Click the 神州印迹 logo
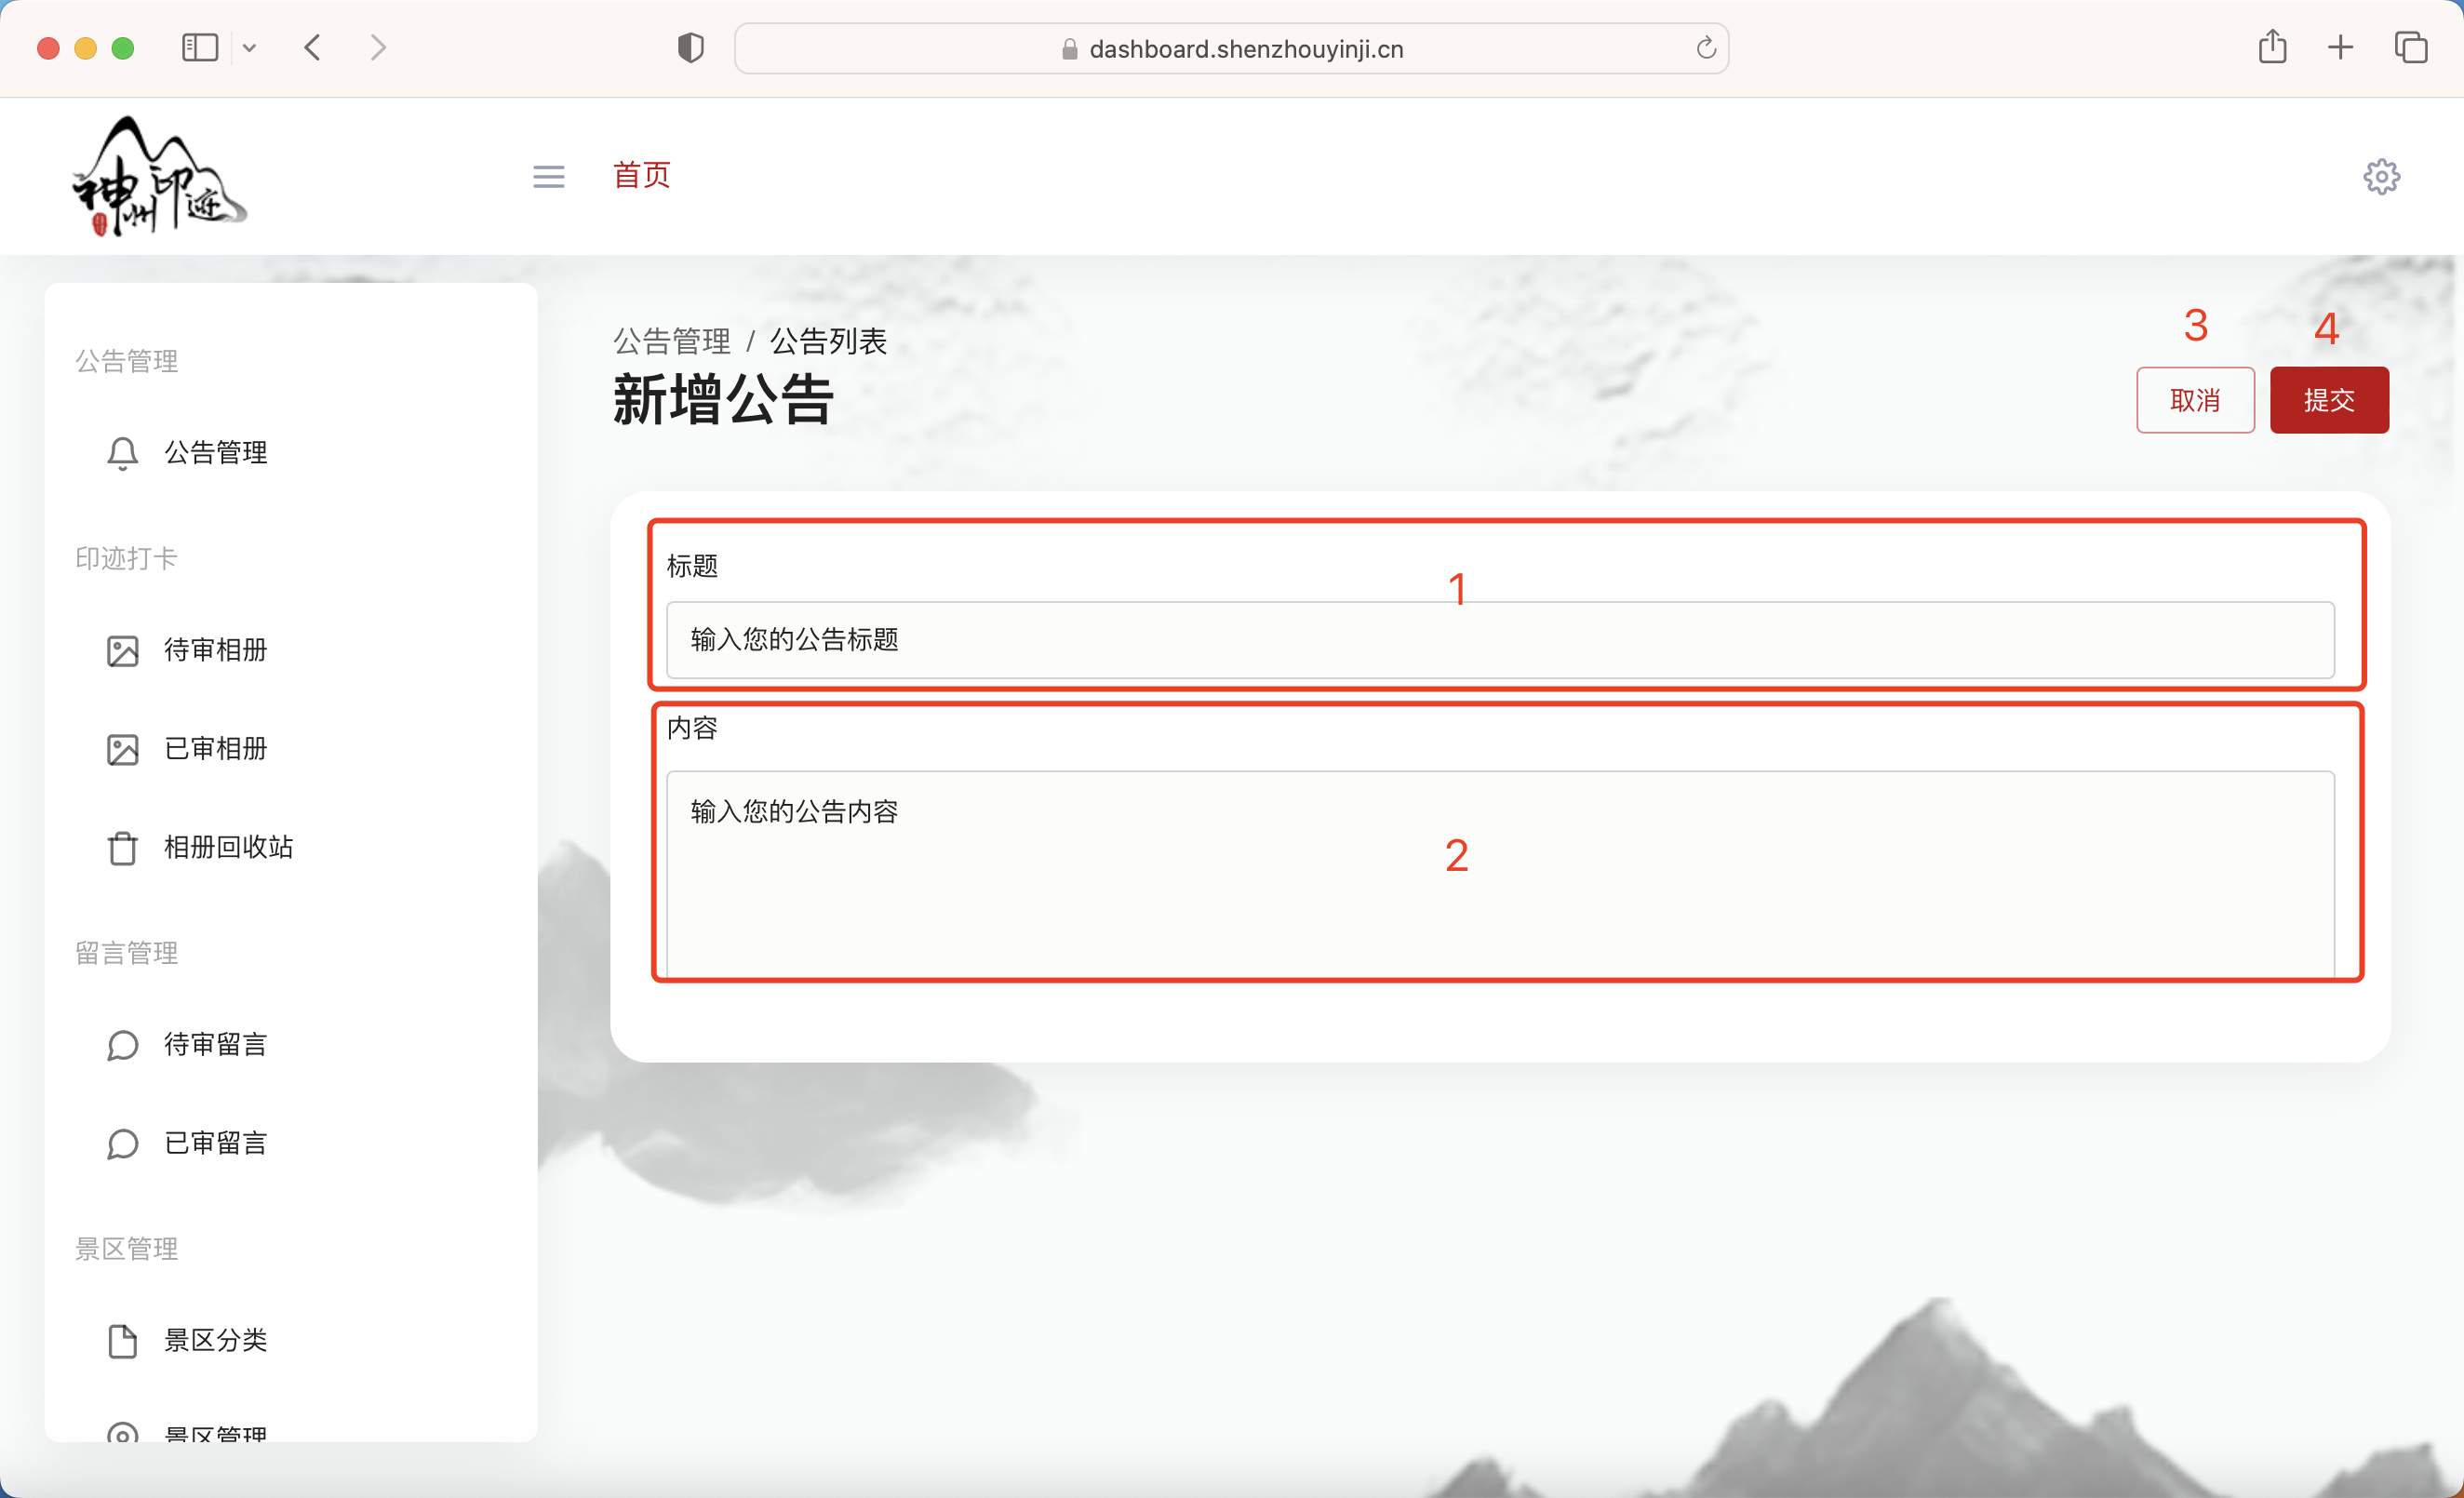Viewport: 2464px width, 1498px height. click(x=158, y=176)
